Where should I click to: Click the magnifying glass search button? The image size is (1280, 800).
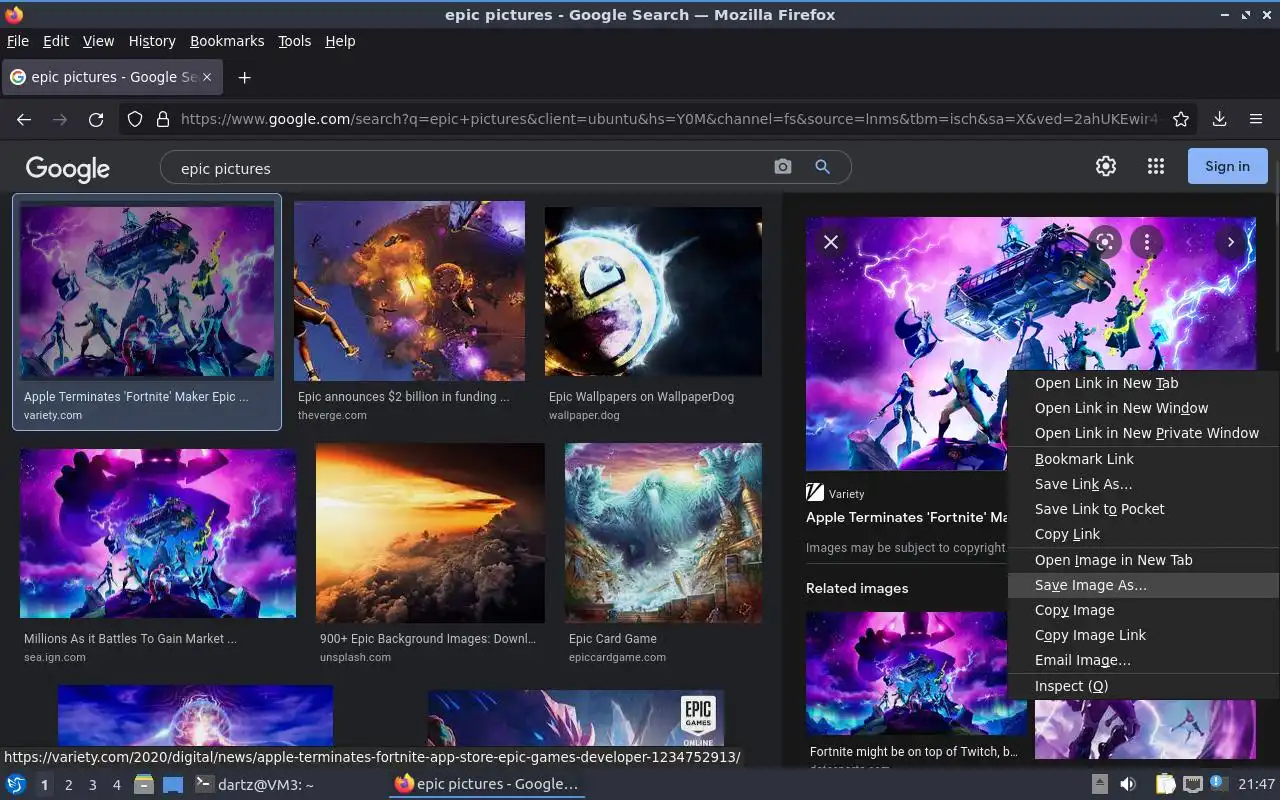822,167
